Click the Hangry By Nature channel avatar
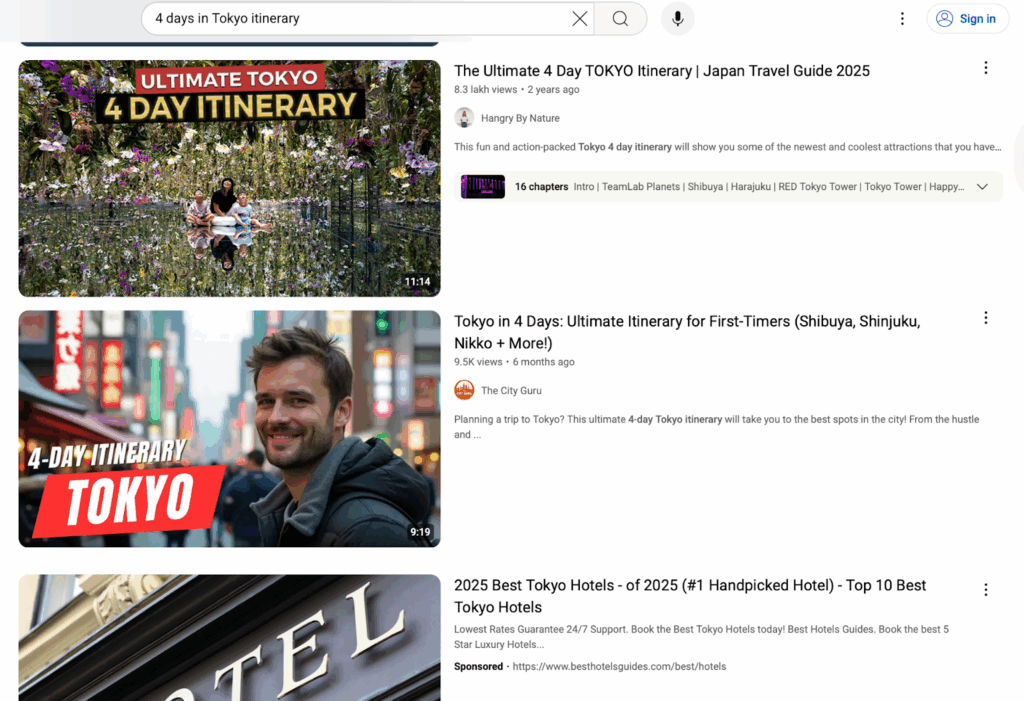The height and width of the screenshot is (701, 1024). 464,117
